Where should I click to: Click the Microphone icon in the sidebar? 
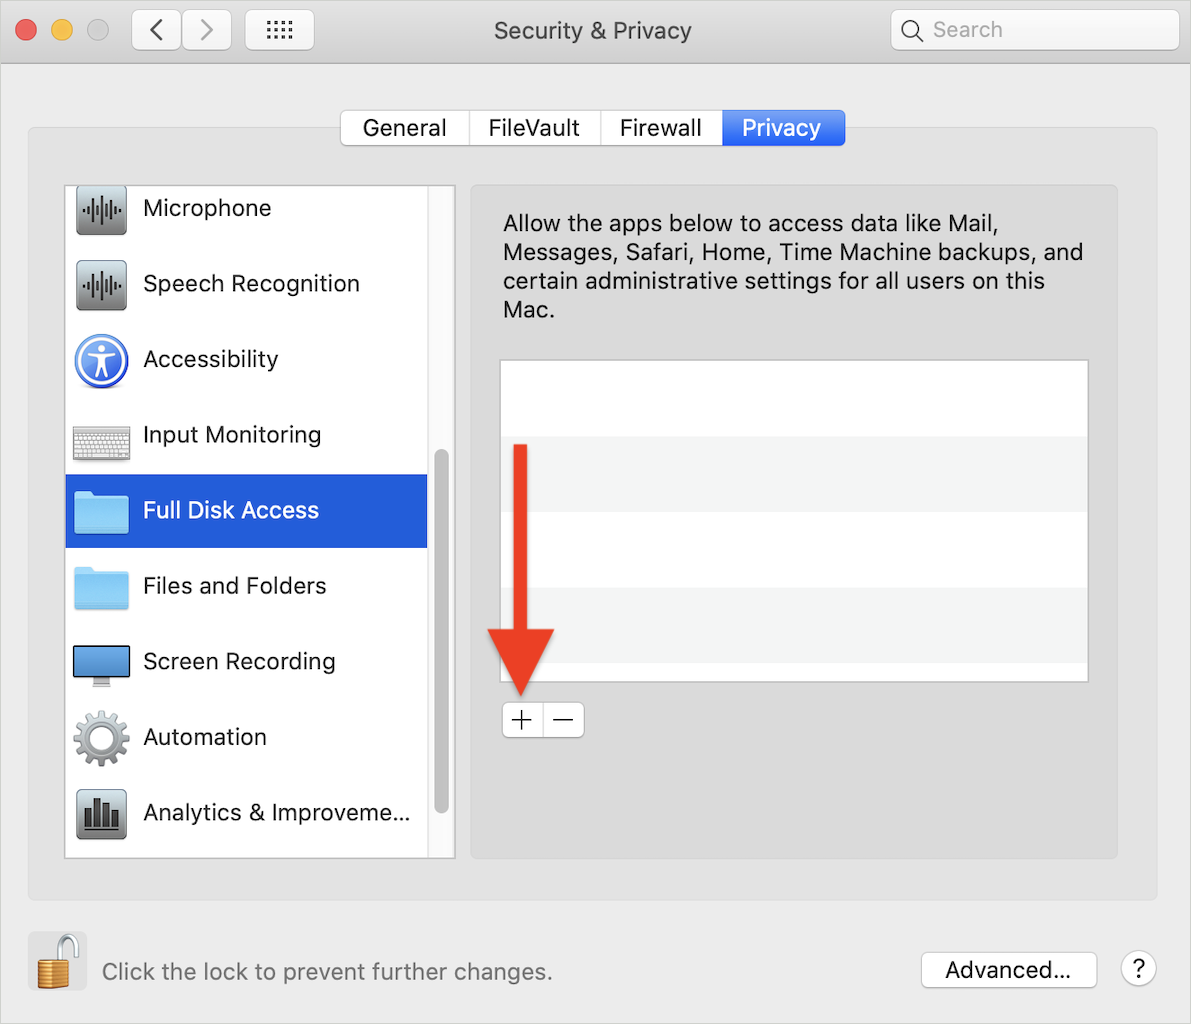(101, 210)
